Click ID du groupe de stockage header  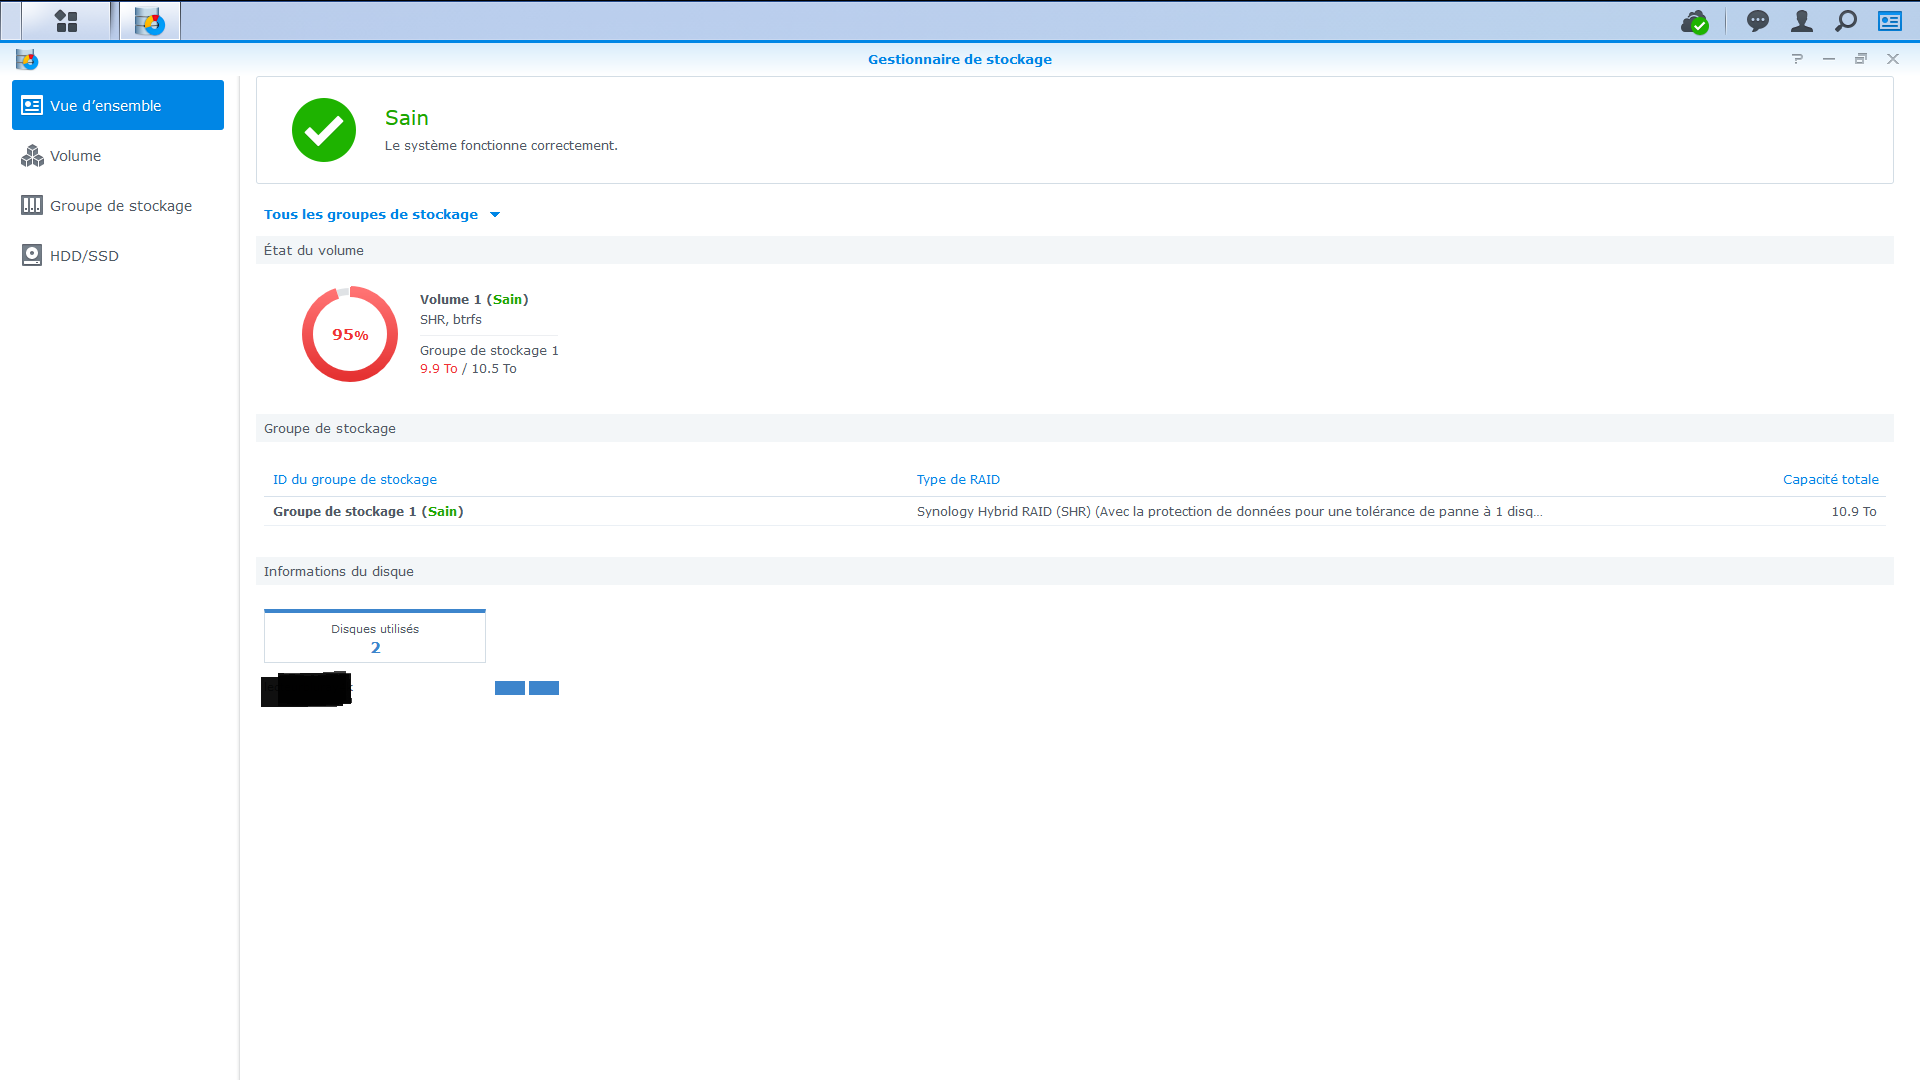(354, 480)
